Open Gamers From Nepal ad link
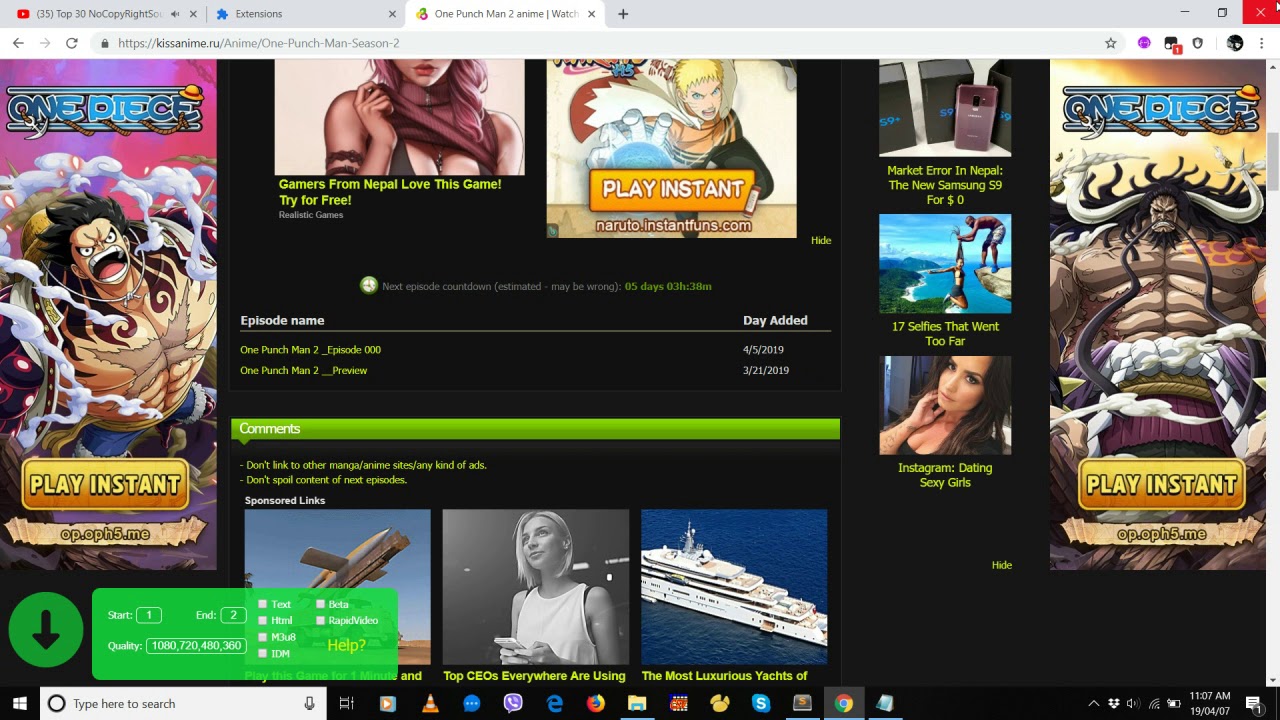1280x720 pixels. tap(390, 192)
